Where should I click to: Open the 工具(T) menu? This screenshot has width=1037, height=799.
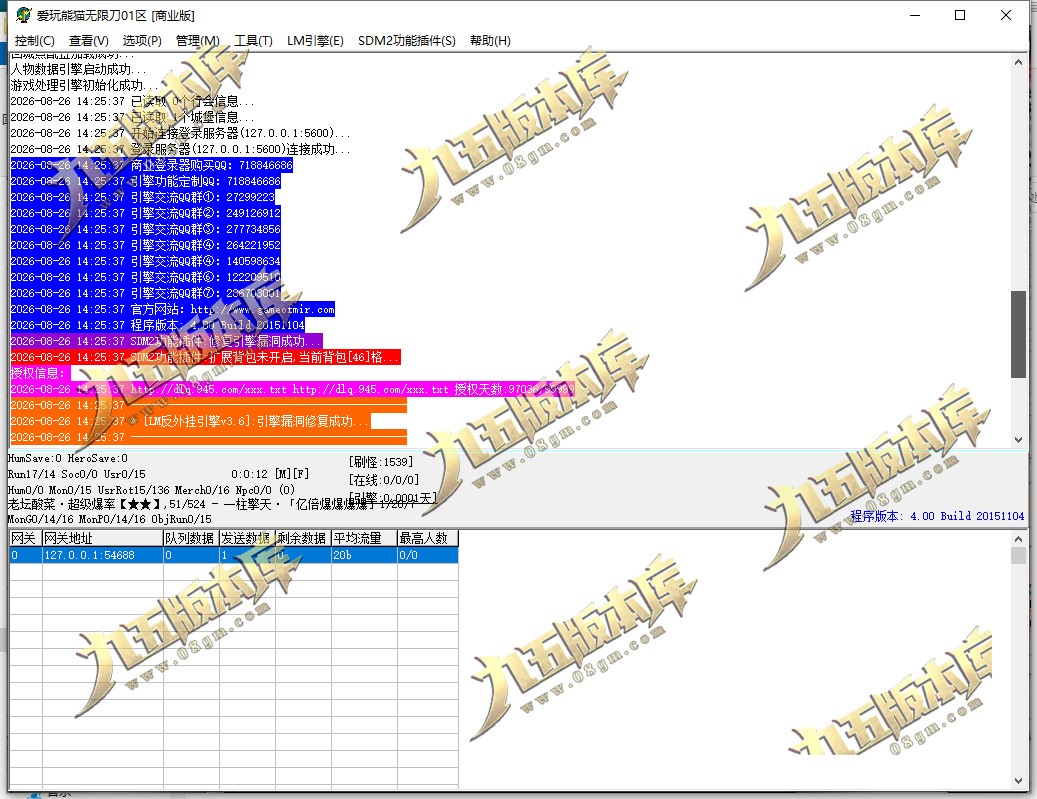(253, 41)
